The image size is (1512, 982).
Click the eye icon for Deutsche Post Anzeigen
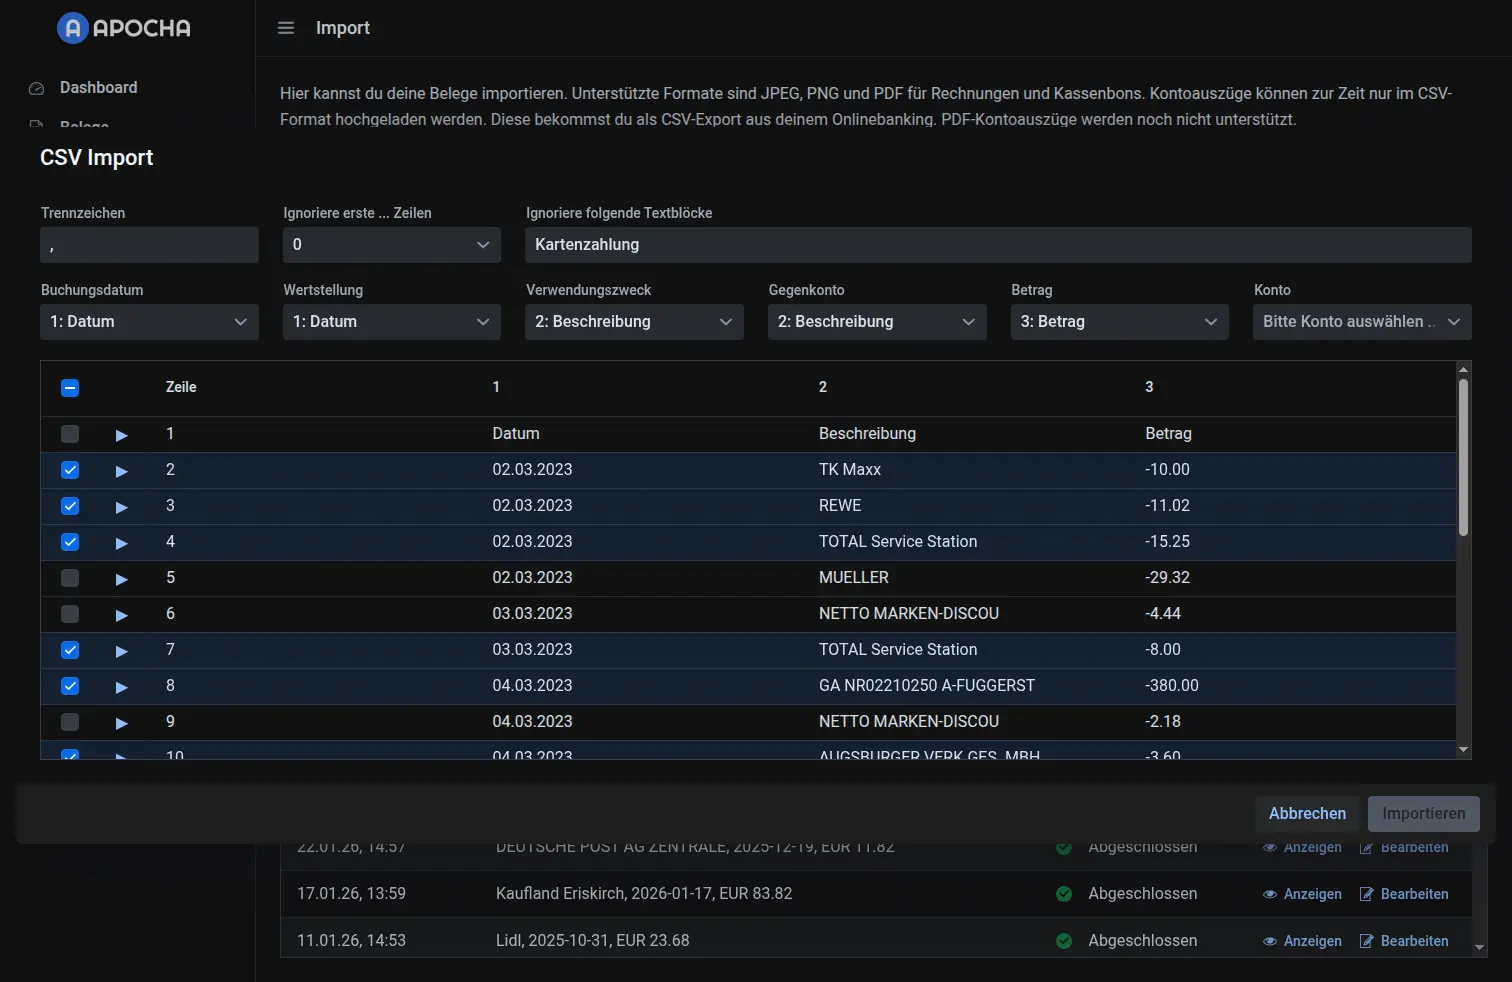pyautogui.click(x=1269, y=847)
